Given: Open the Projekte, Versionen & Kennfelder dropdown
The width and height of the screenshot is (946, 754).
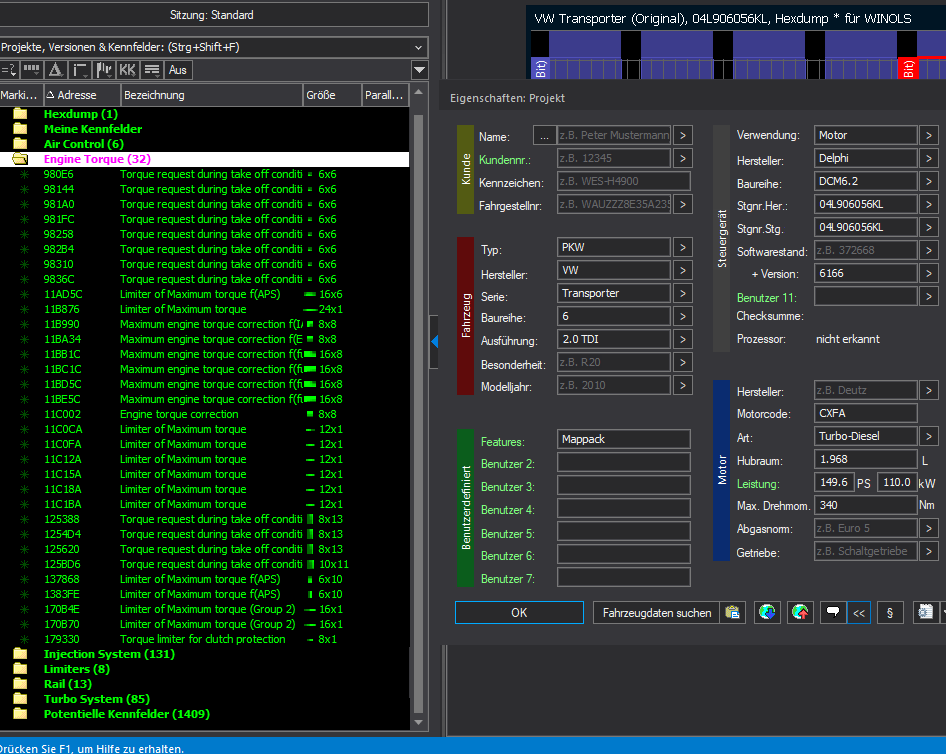Looking at the screenshot, I should pyautogui.click(x=417, y=47).
